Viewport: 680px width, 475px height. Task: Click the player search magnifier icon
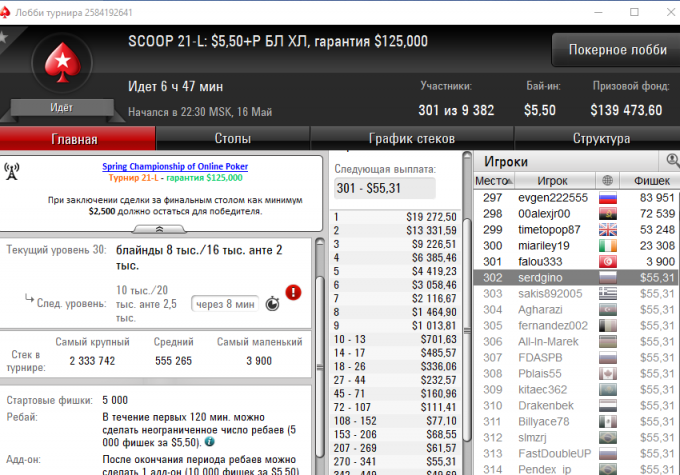pos(672,161)
